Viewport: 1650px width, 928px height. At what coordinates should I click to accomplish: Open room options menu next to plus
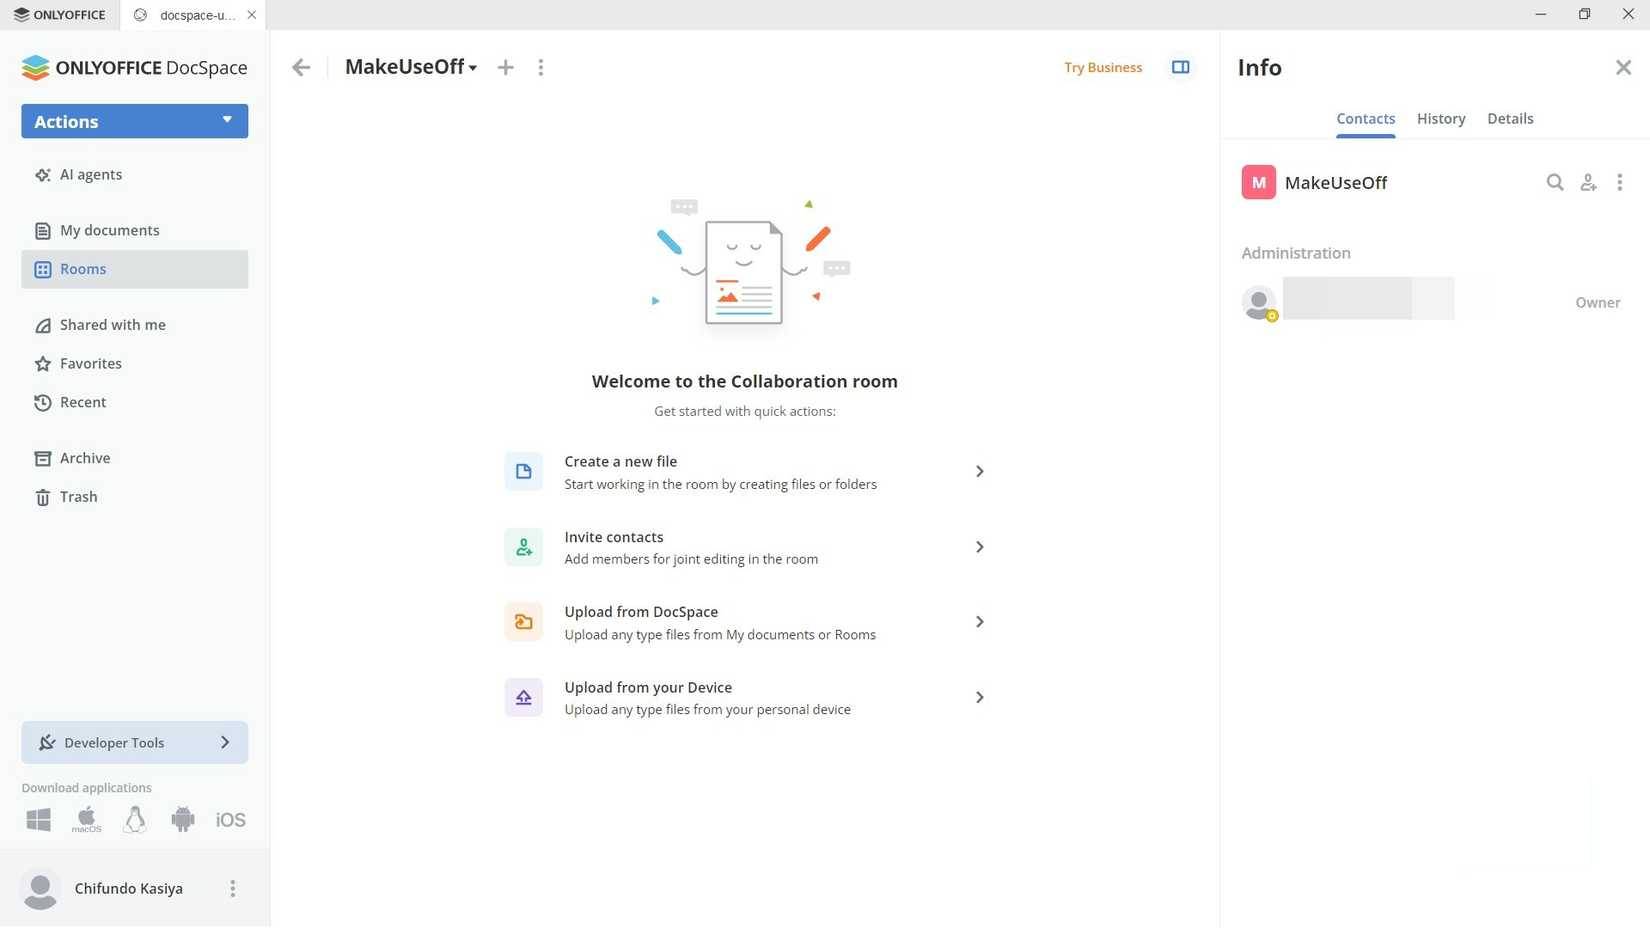[x=541, y=68]
